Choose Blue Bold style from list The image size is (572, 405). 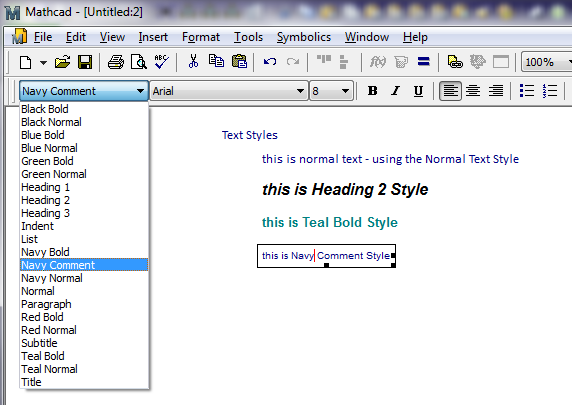click(x=84, y=135)
